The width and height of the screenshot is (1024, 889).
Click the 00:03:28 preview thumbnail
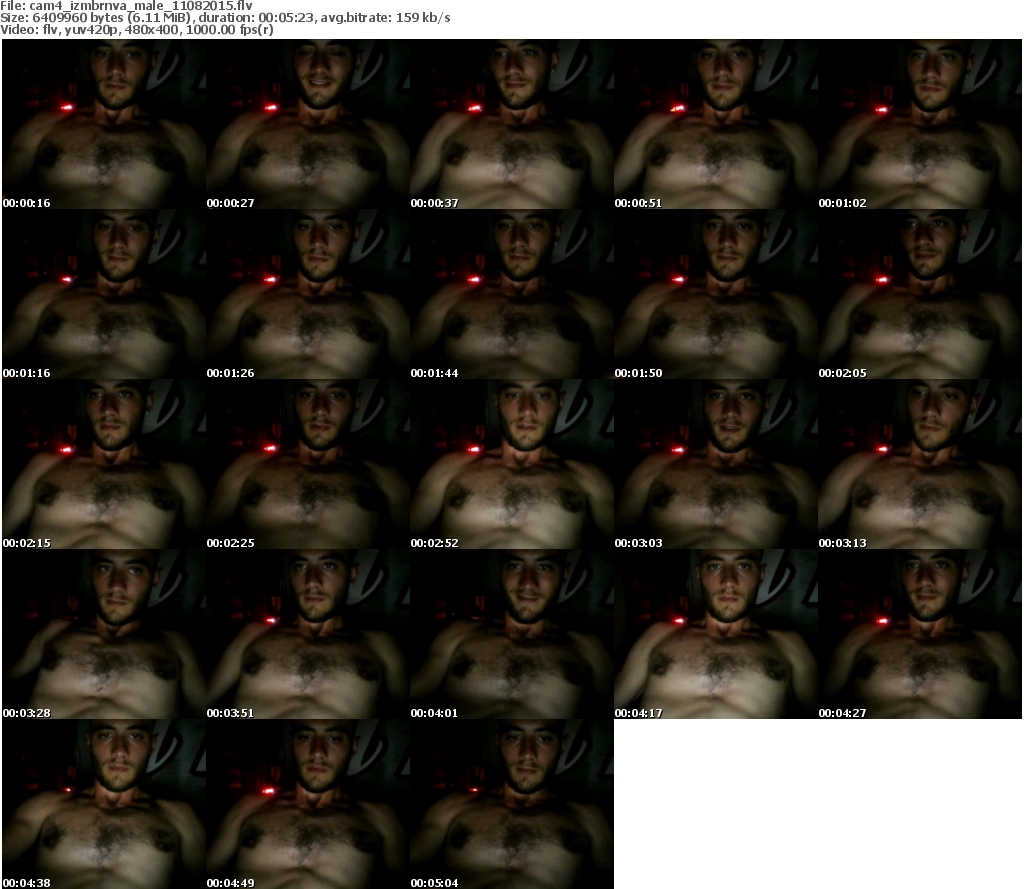(104, 634)
